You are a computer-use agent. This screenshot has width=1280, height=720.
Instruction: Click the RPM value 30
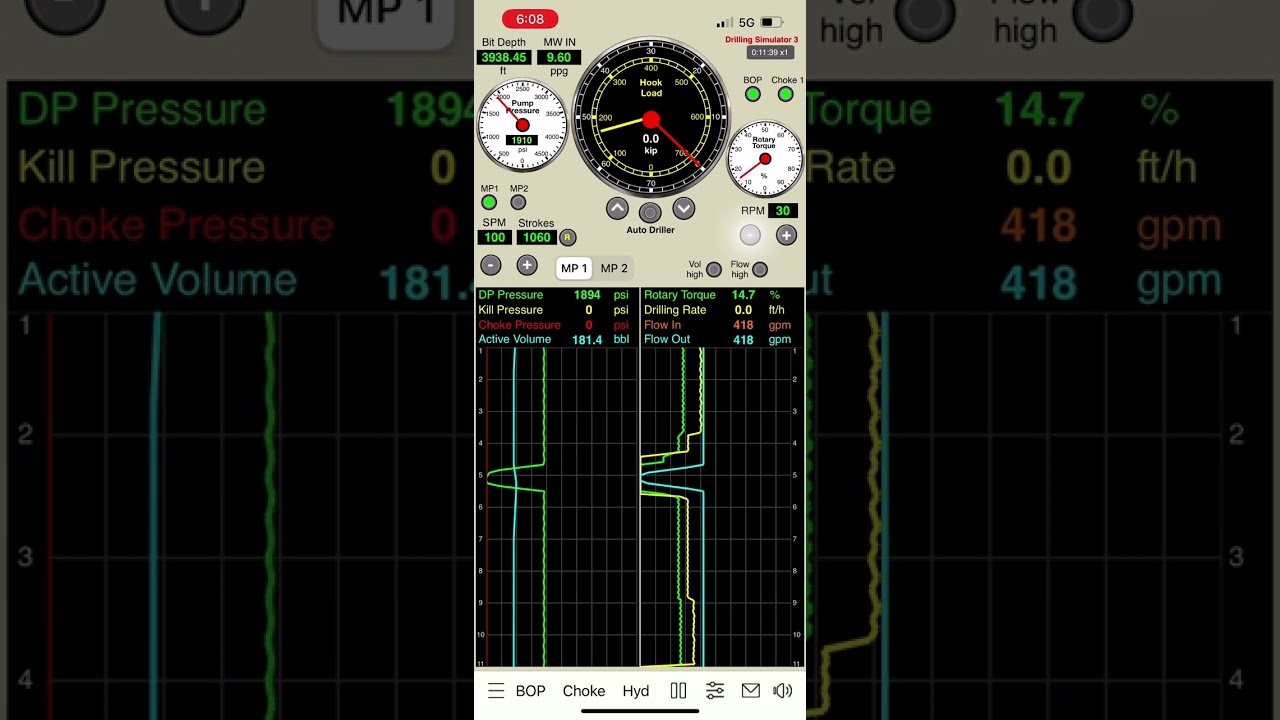pyautogui.click(x=783, y=211)
